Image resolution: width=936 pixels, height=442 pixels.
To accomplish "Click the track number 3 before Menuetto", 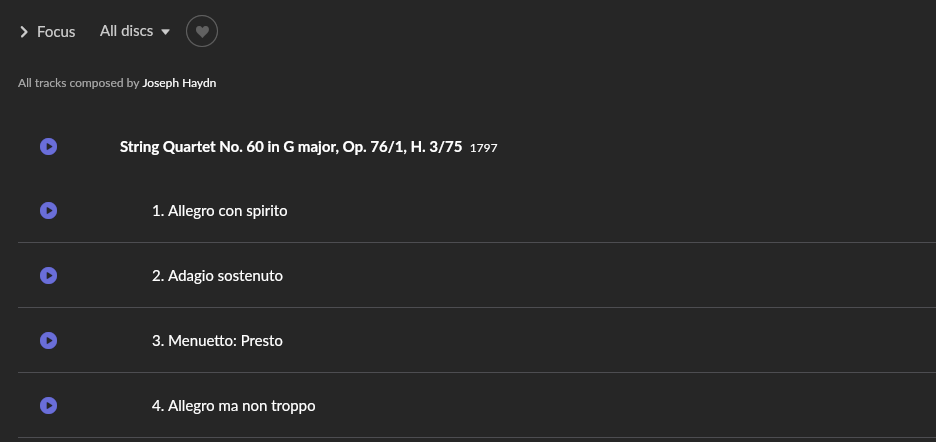I will pyautogui.click(x=158, y=340).
